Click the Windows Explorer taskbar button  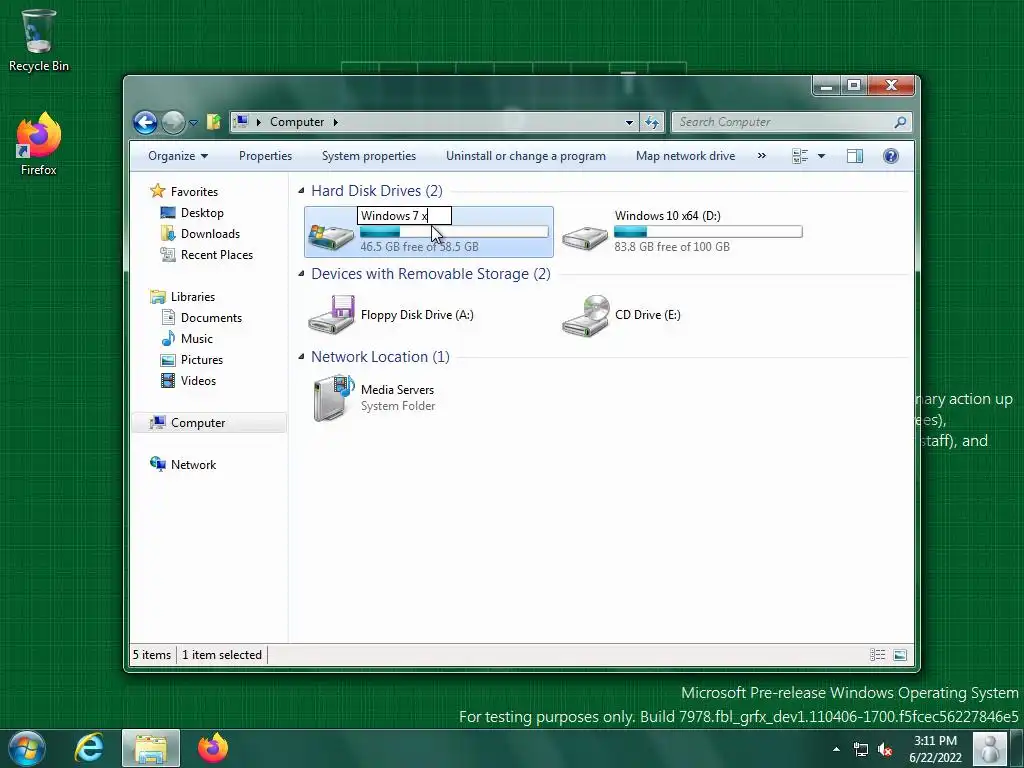click(x=151, y=748)
